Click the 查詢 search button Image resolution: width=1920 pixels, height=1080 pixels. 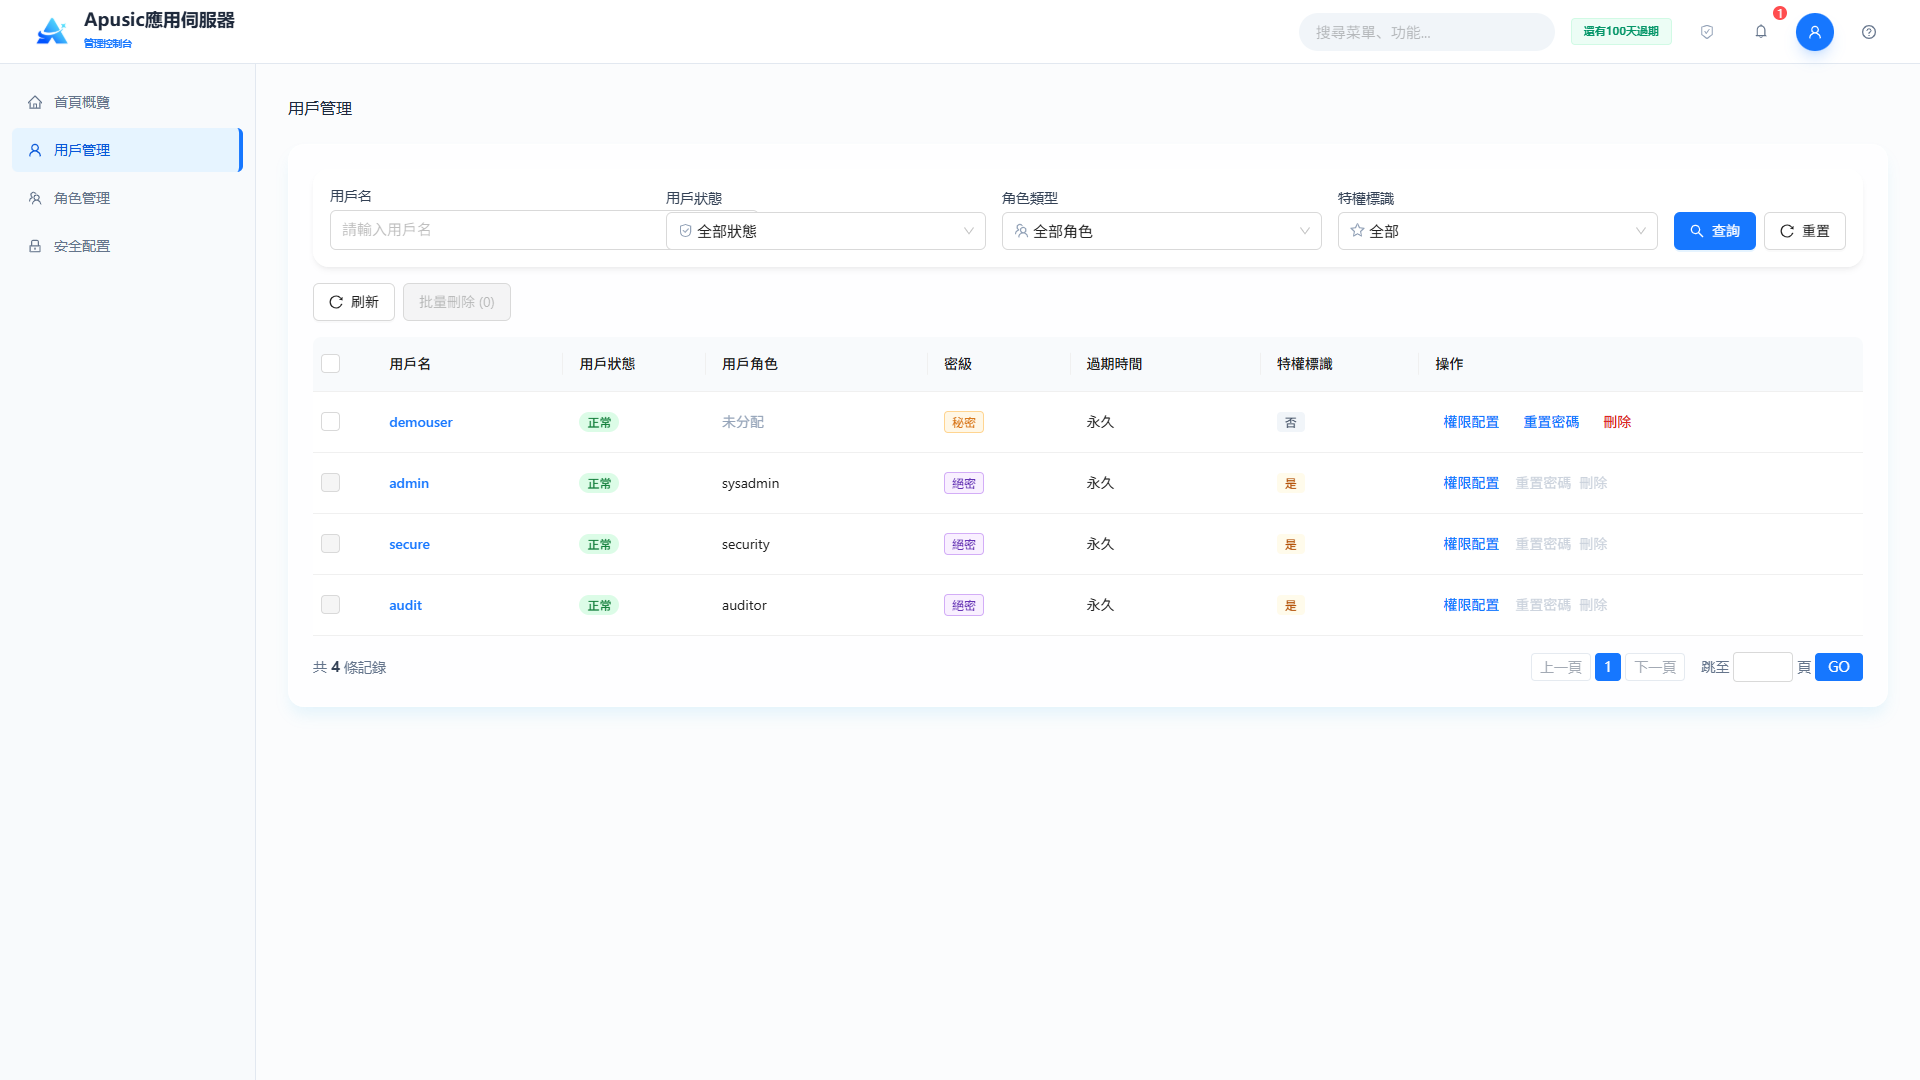pos(1715,231)
